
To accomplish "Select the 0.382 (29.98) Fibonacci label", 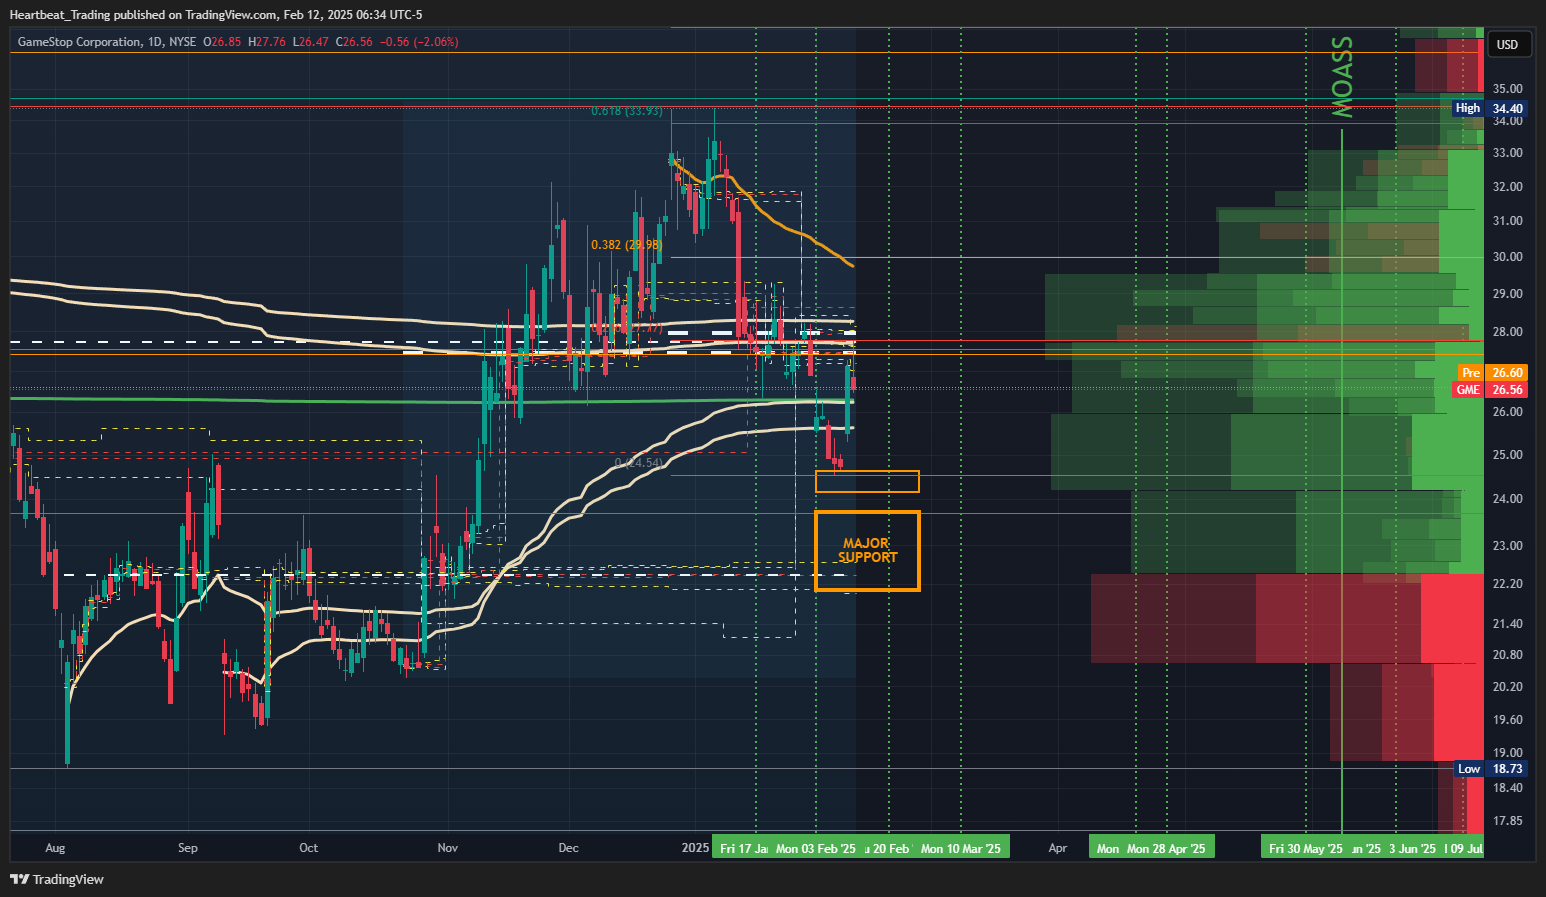I will 626,245.
